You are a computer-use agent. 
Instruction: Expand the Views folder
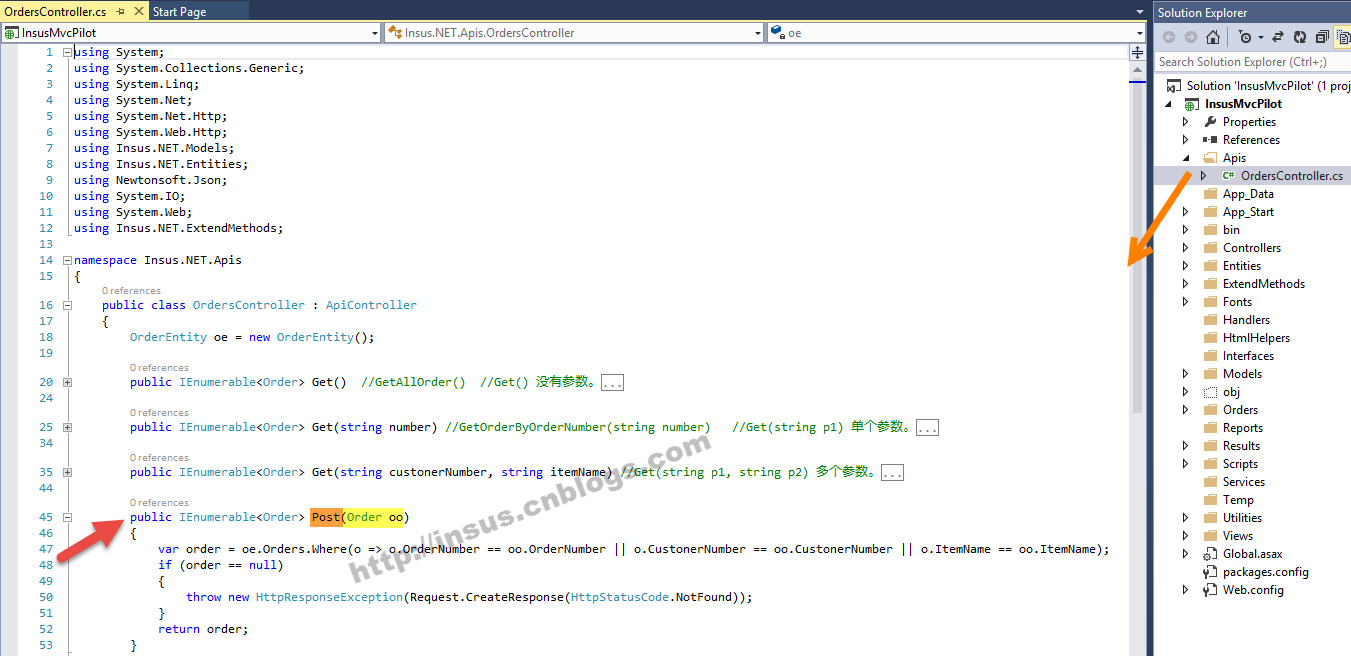pyautogui.click(x=1186, y=536)
